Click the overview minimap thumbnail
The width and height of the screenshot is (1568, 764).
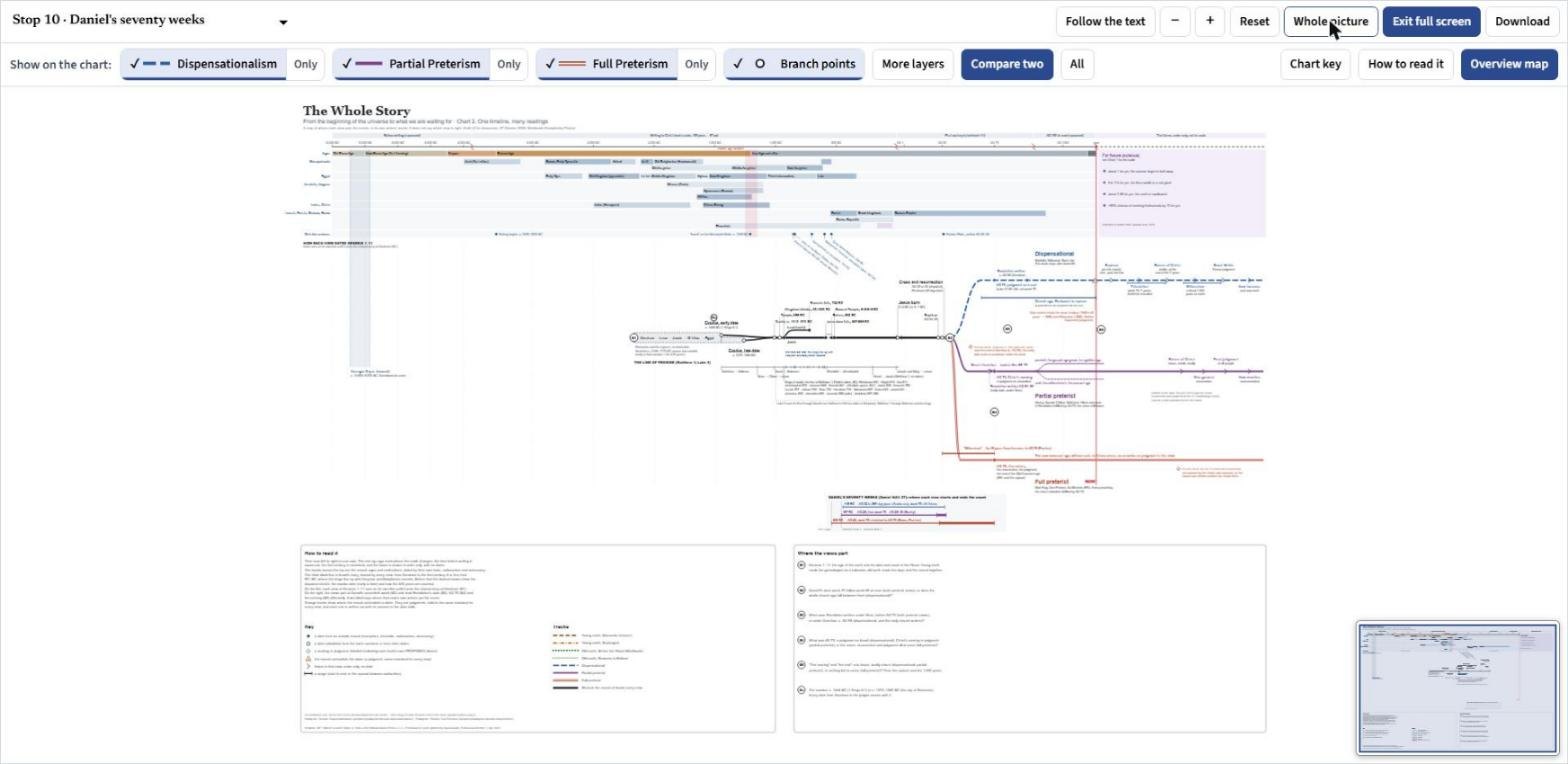(x=1457, y=687)
